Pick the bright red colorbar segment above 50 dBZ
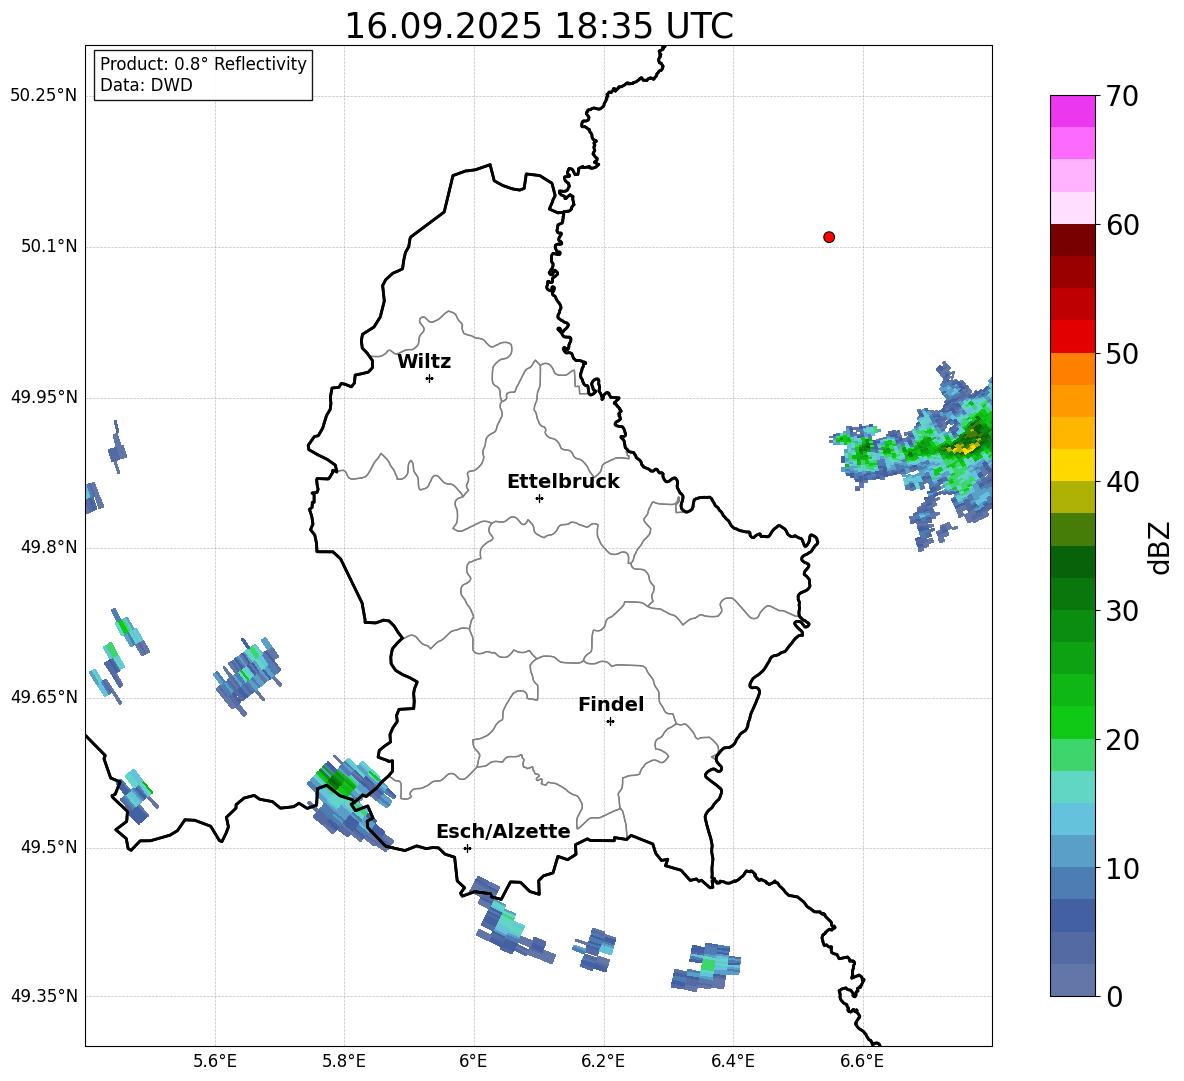The width and height of the screenshot is (1184, 1081). (x=1073, y=336)
